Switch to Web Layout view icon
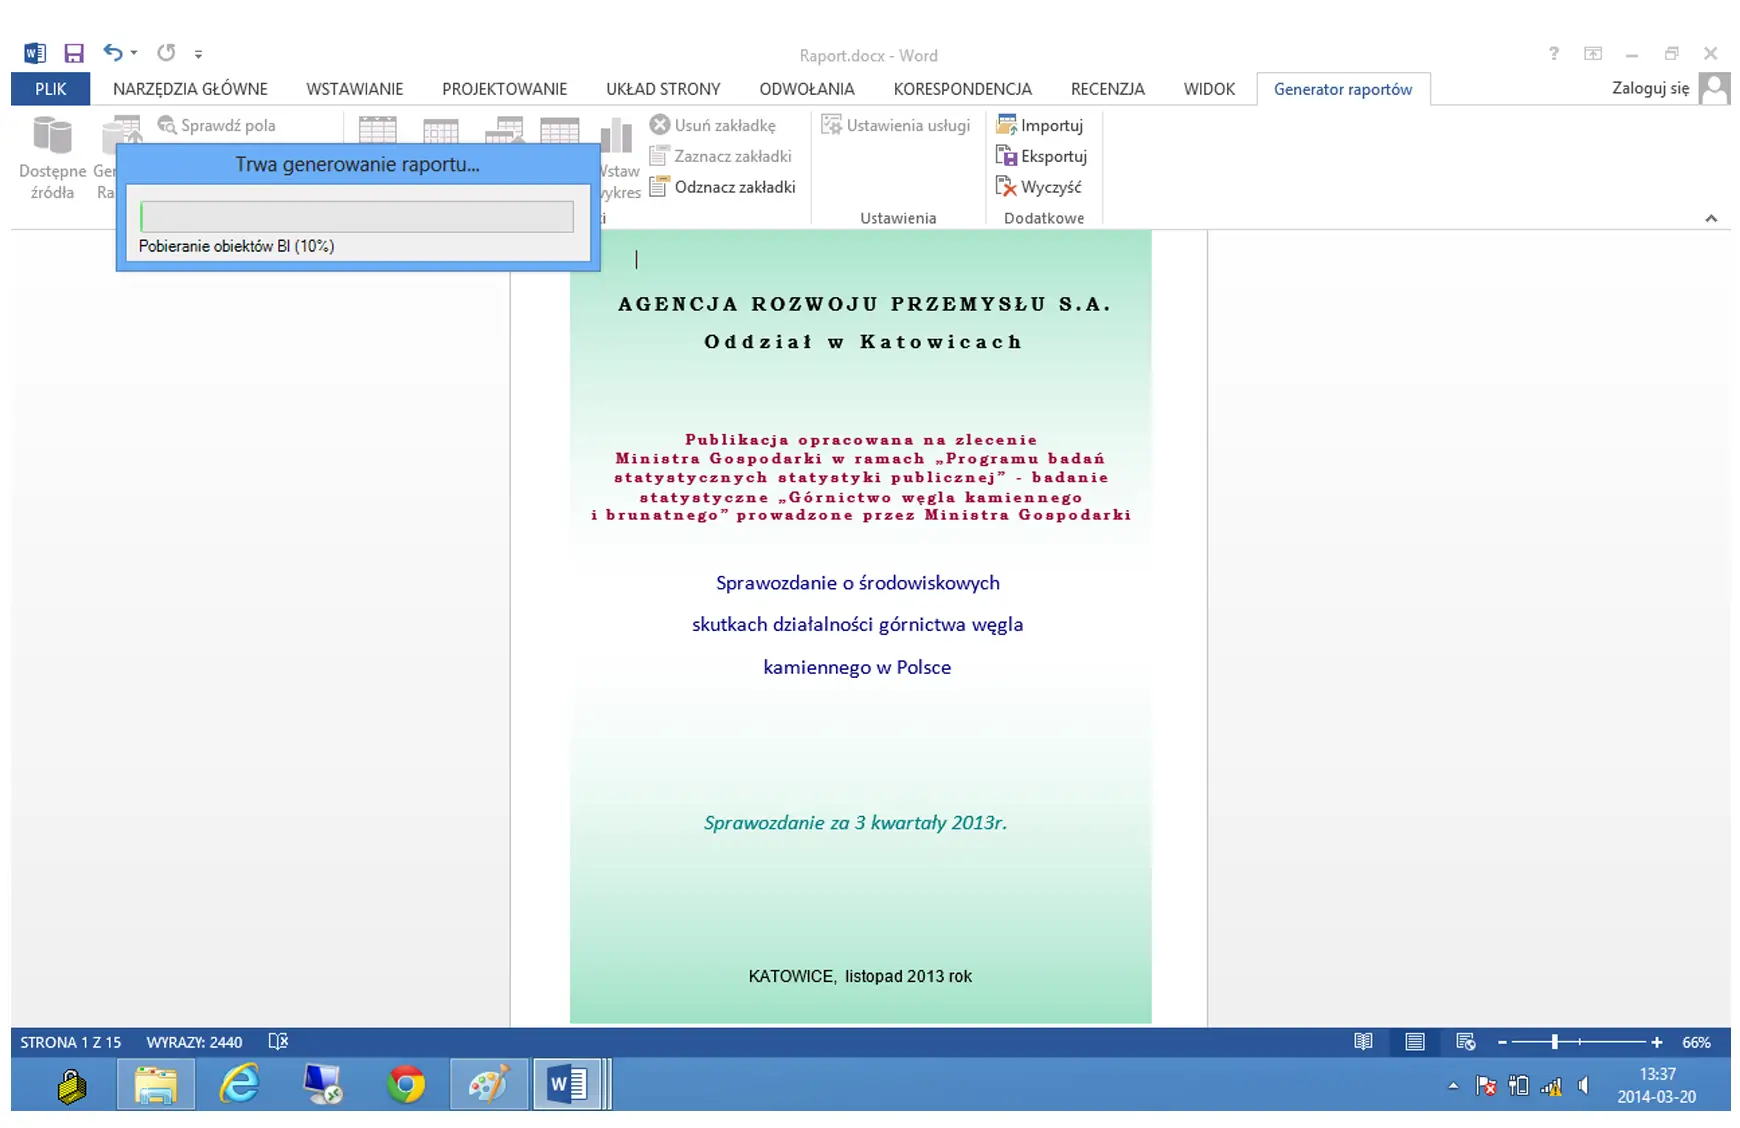1740x1128 pixels. pyautogui.click(x=1466, y=1042)
